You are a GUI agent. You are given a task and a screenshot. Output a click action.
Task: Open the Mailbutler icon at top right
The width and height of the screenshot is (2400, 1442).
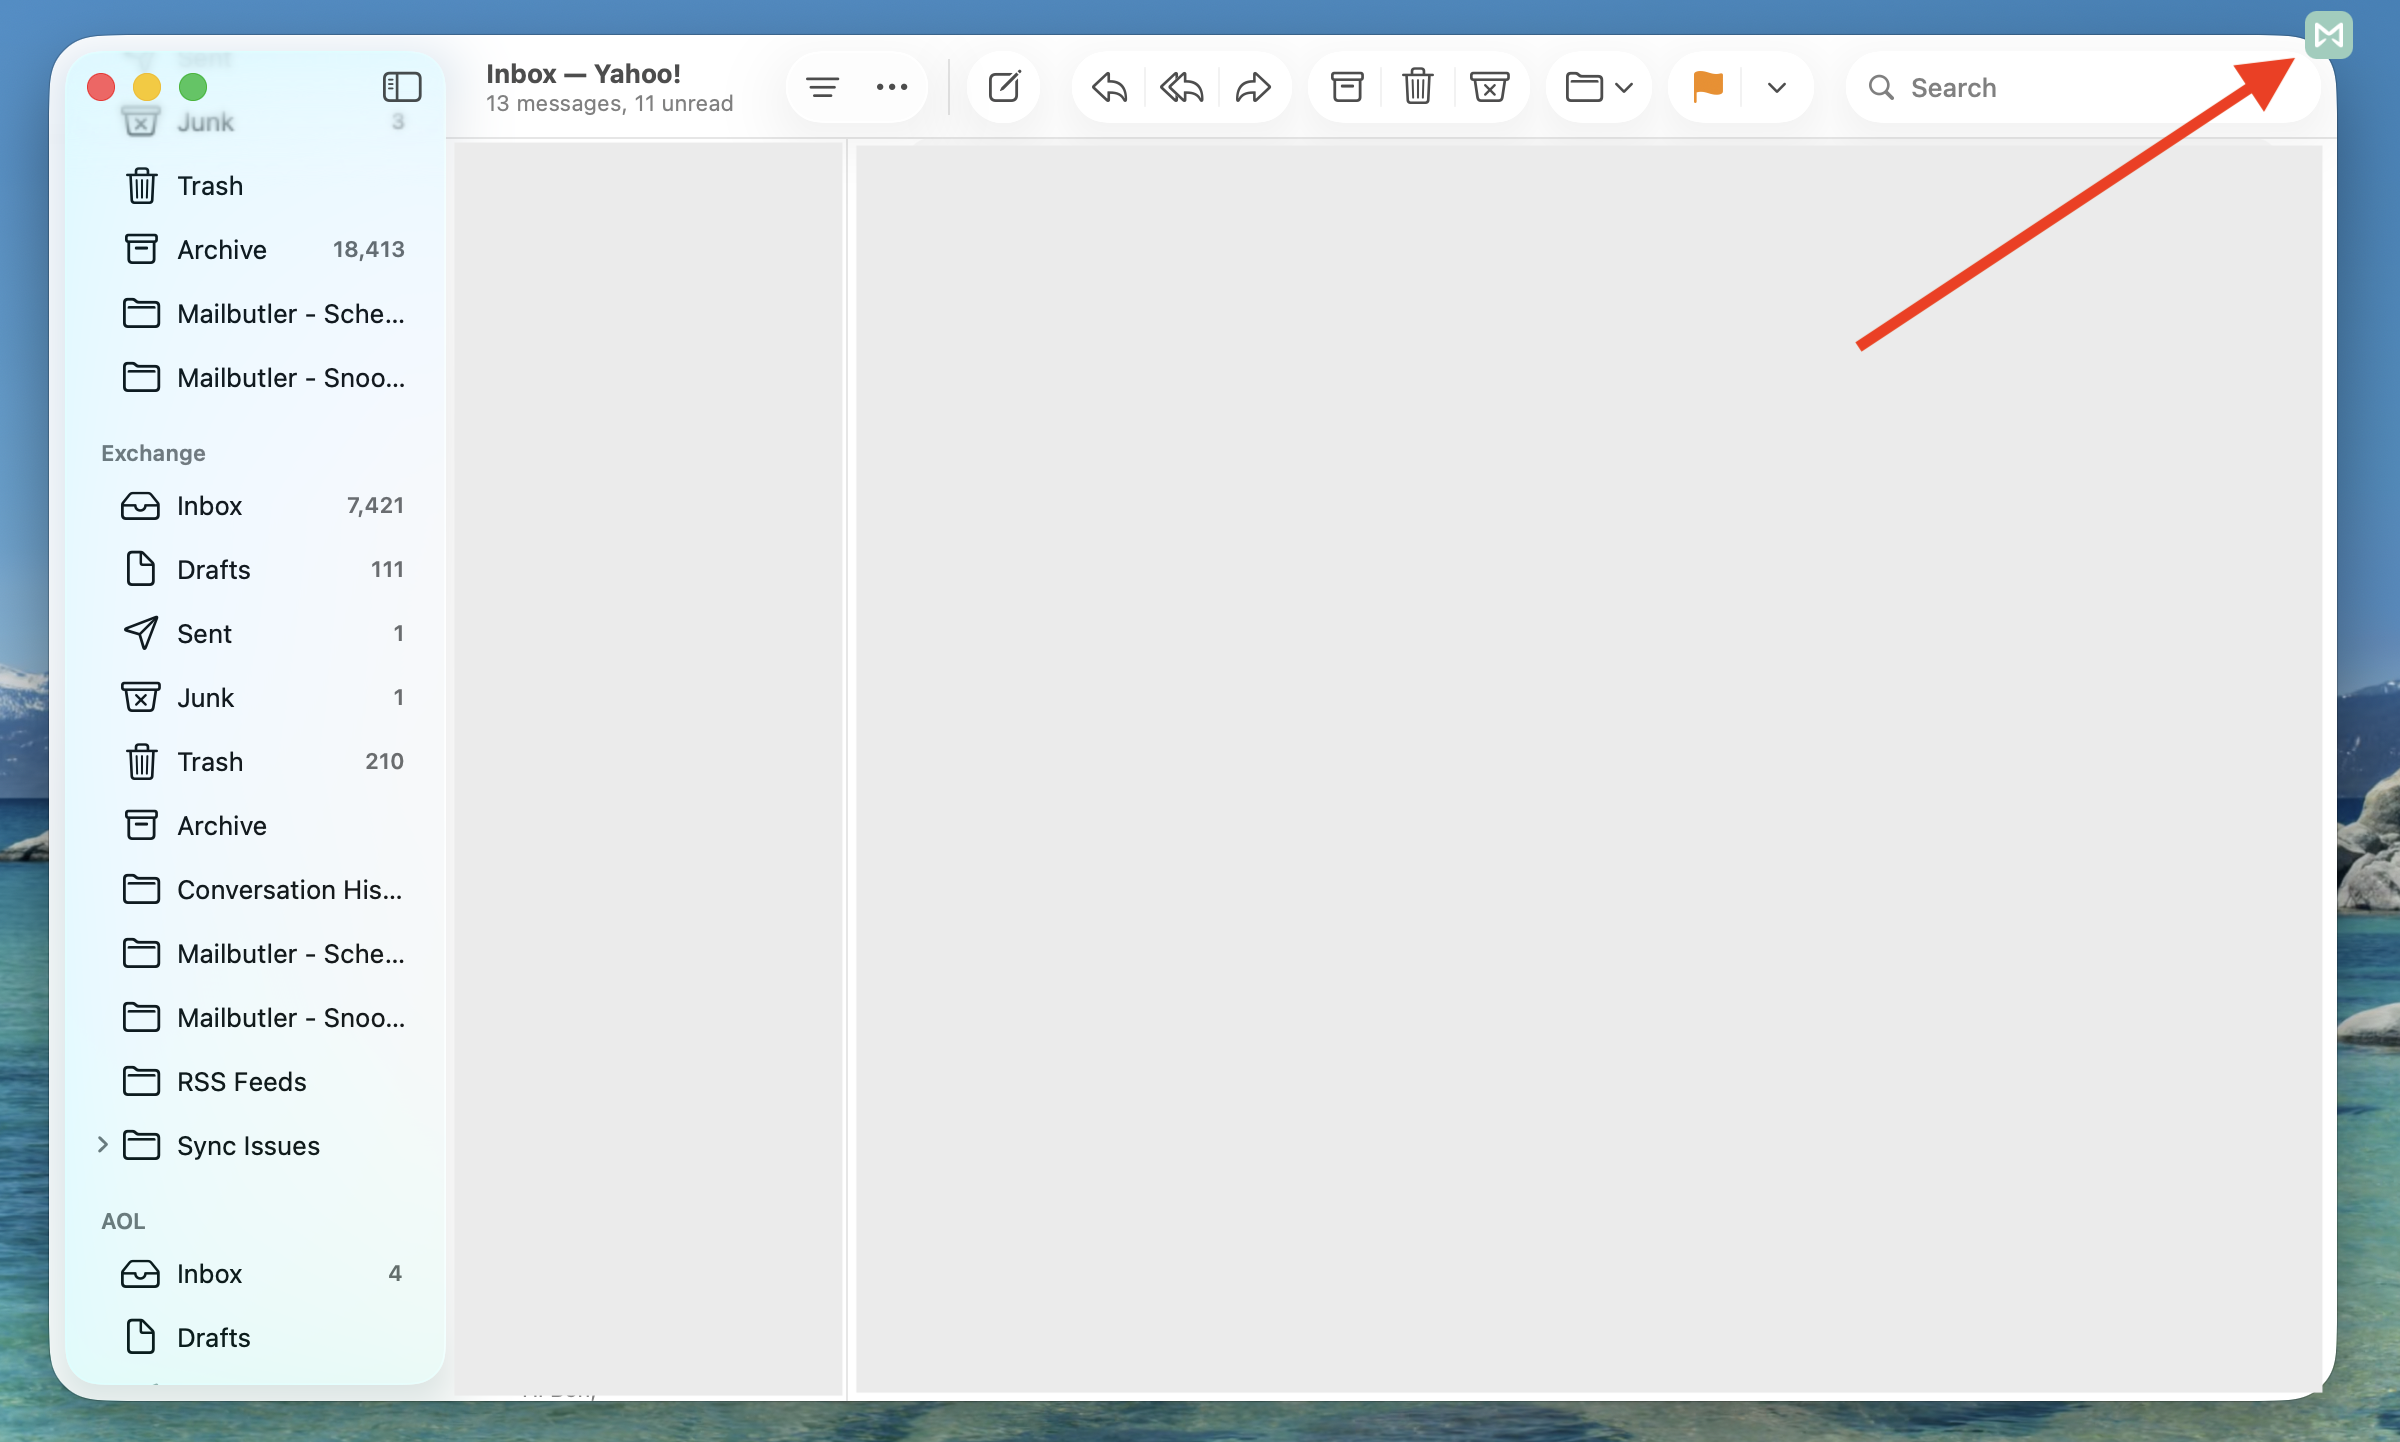point(2329,35)
